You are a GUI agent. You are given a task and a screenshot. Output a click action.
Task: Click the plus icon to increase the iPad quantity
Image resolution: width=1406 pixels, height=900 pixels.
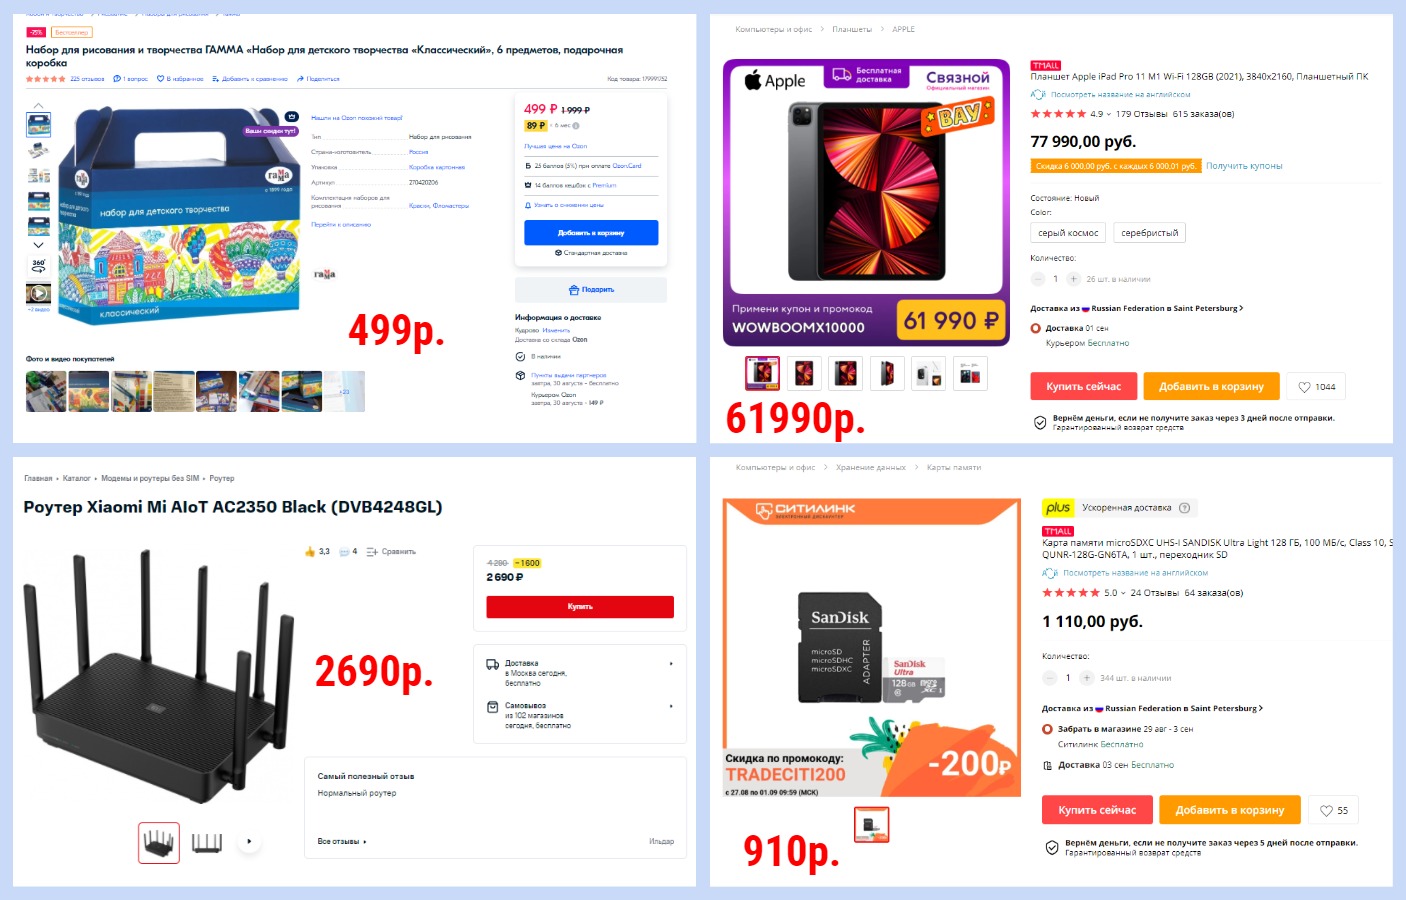1073,279
